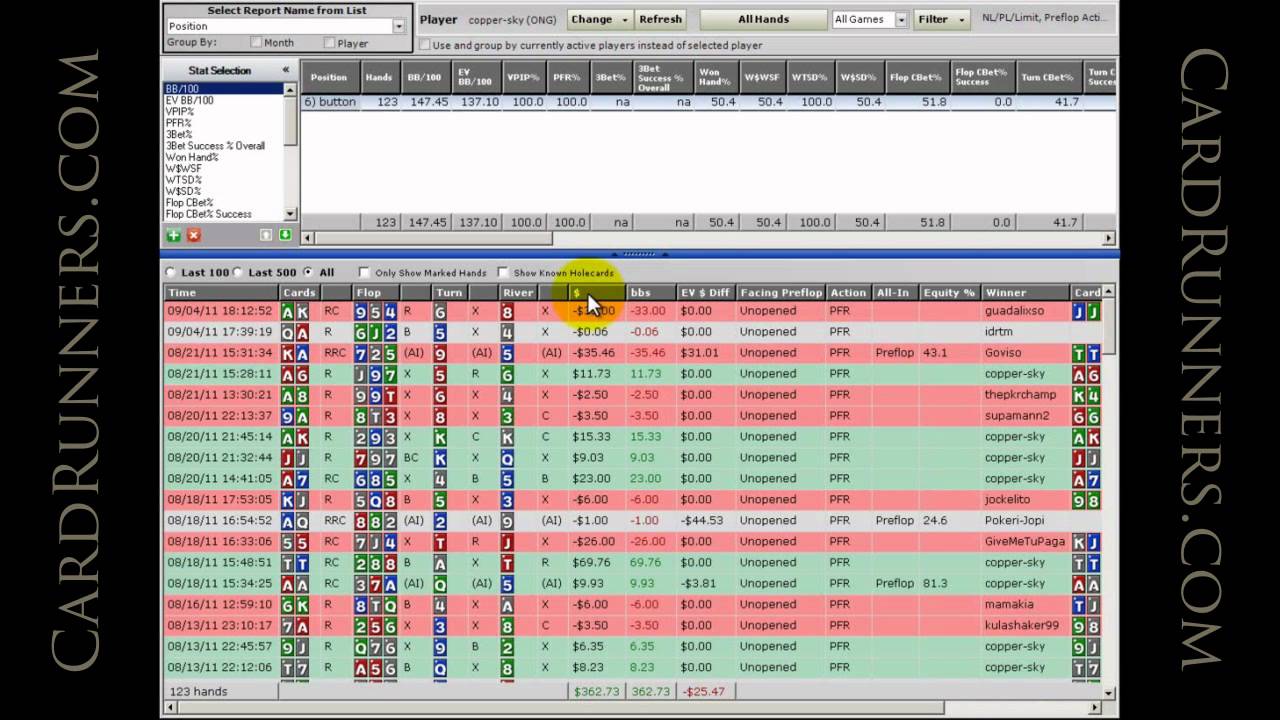Select the Last 100 radio button

tap(170, 272)
